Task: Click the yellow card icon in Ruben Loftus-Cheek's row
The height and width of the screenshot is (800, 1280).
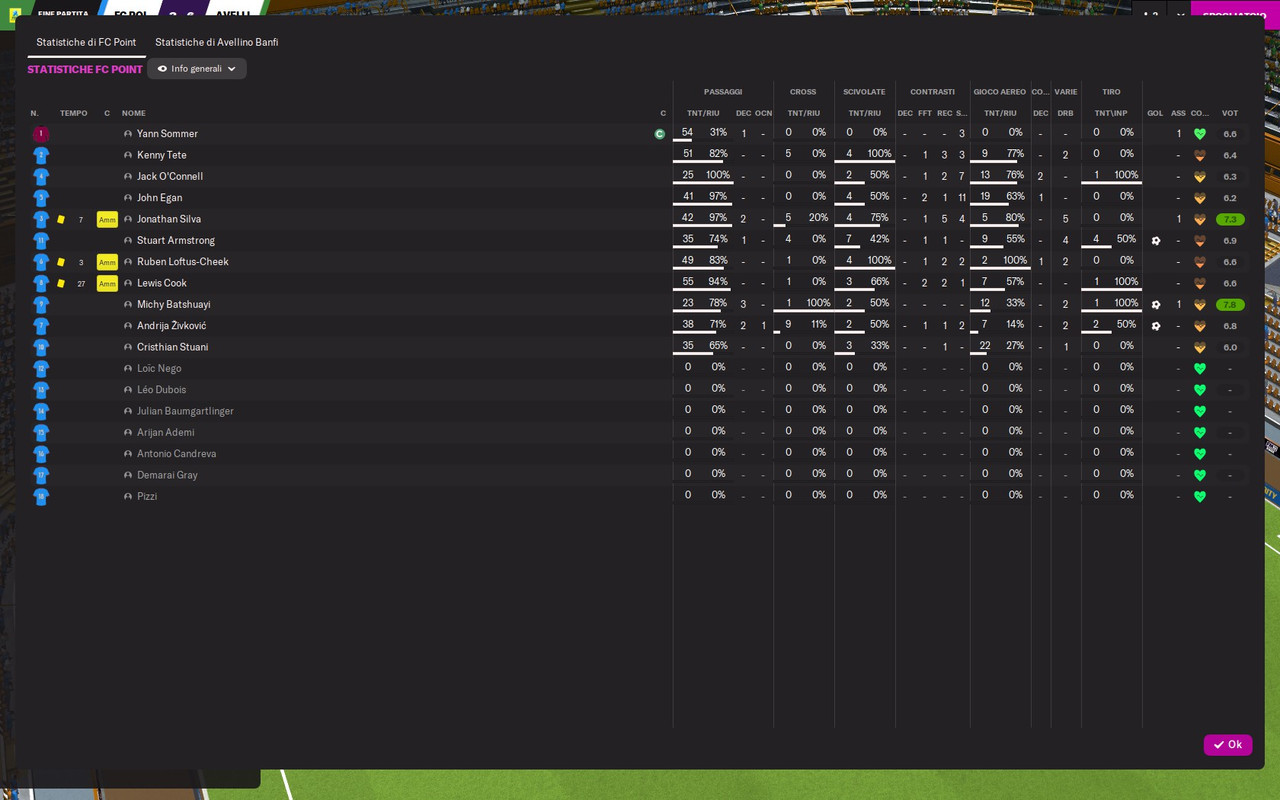Action: pyautogui.click(x=61, y=262)
